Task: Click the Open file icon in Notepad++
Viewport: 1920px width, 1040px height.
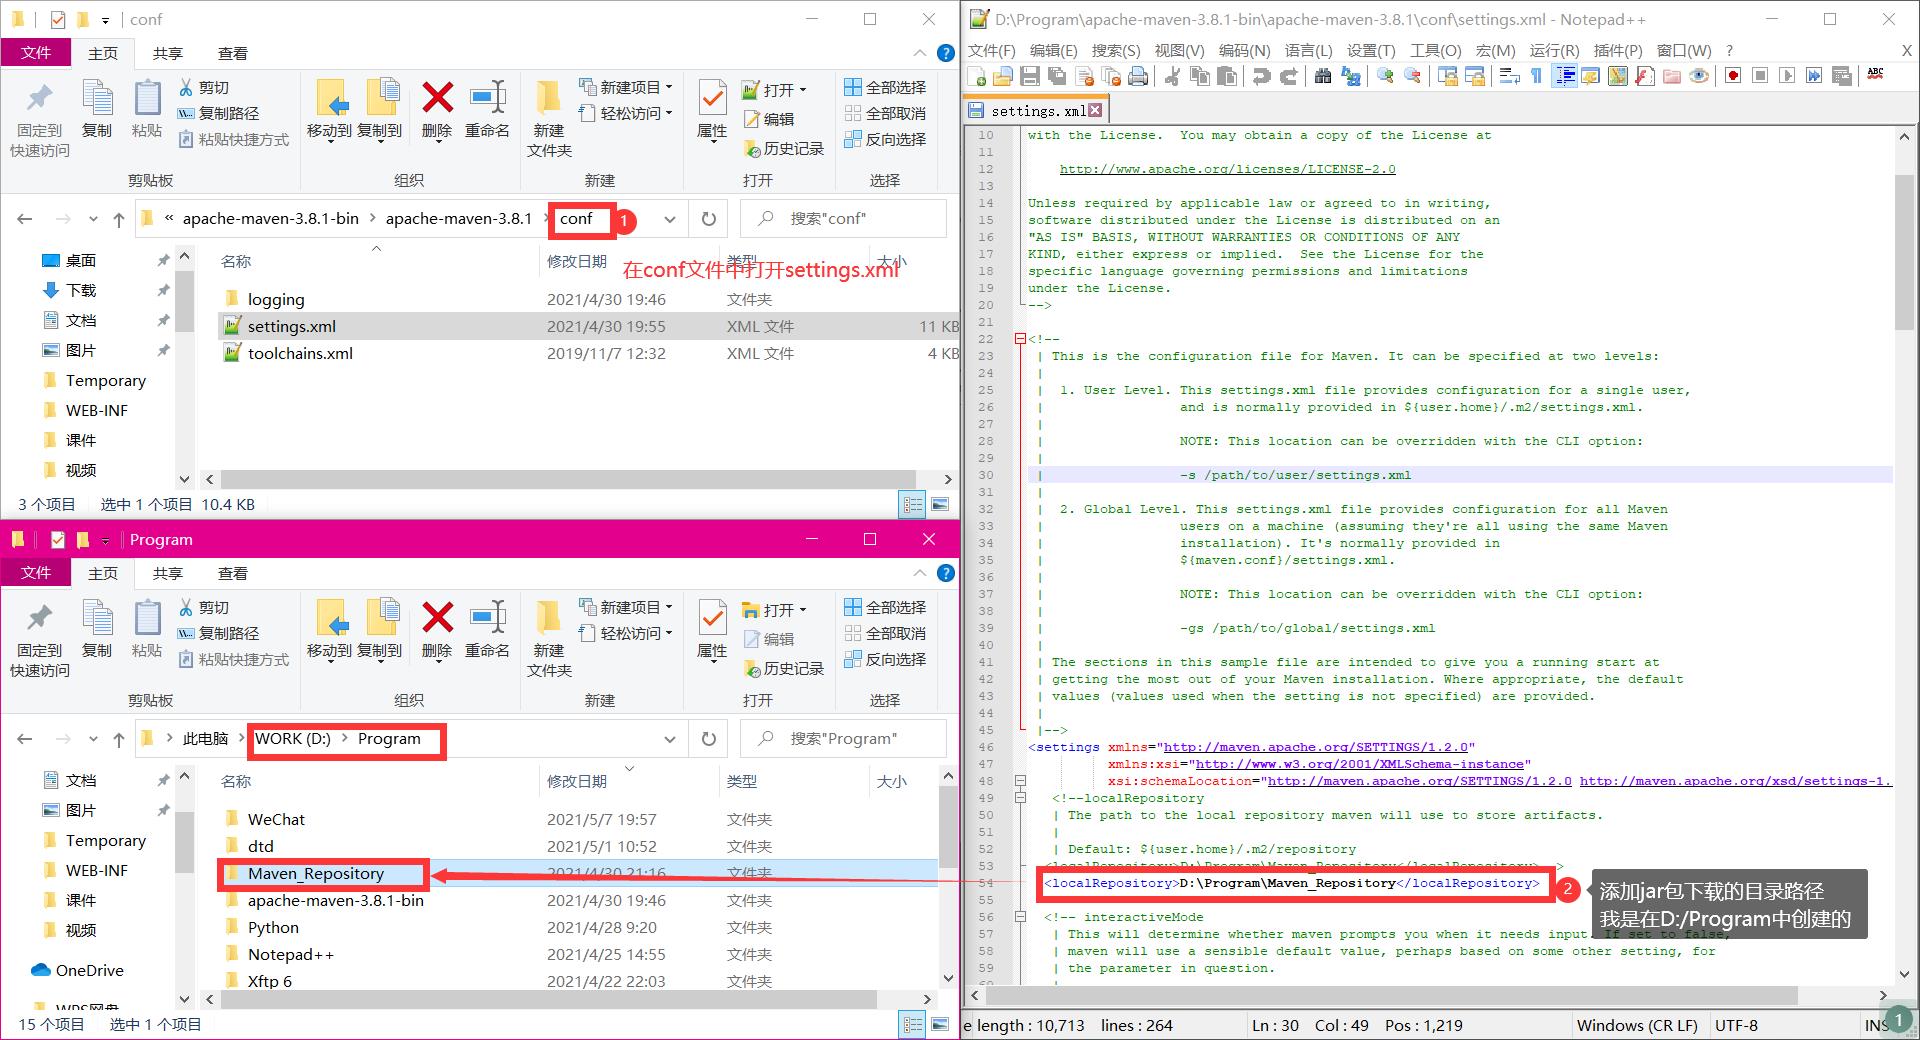Action: pos(1003,76)
